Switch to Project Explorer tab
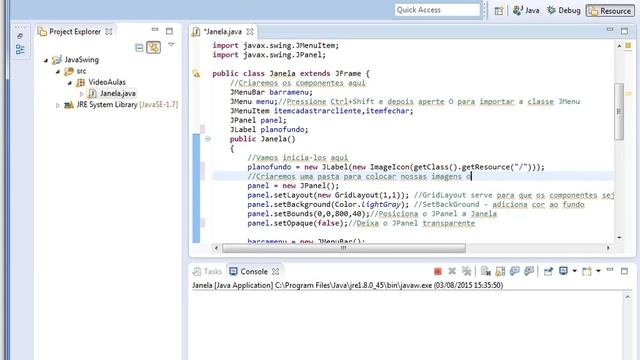 pyautogui.click(x=75, y=31)
